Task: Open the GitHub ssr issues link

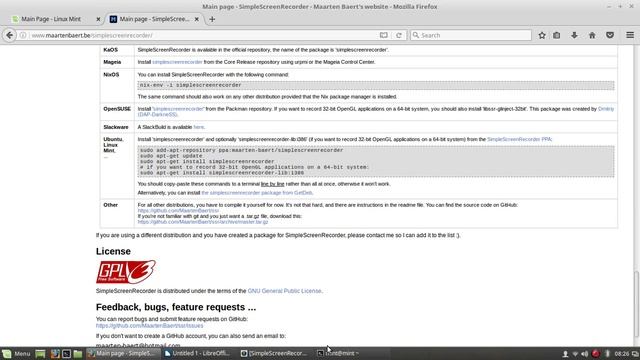Action: pos(149,326)
